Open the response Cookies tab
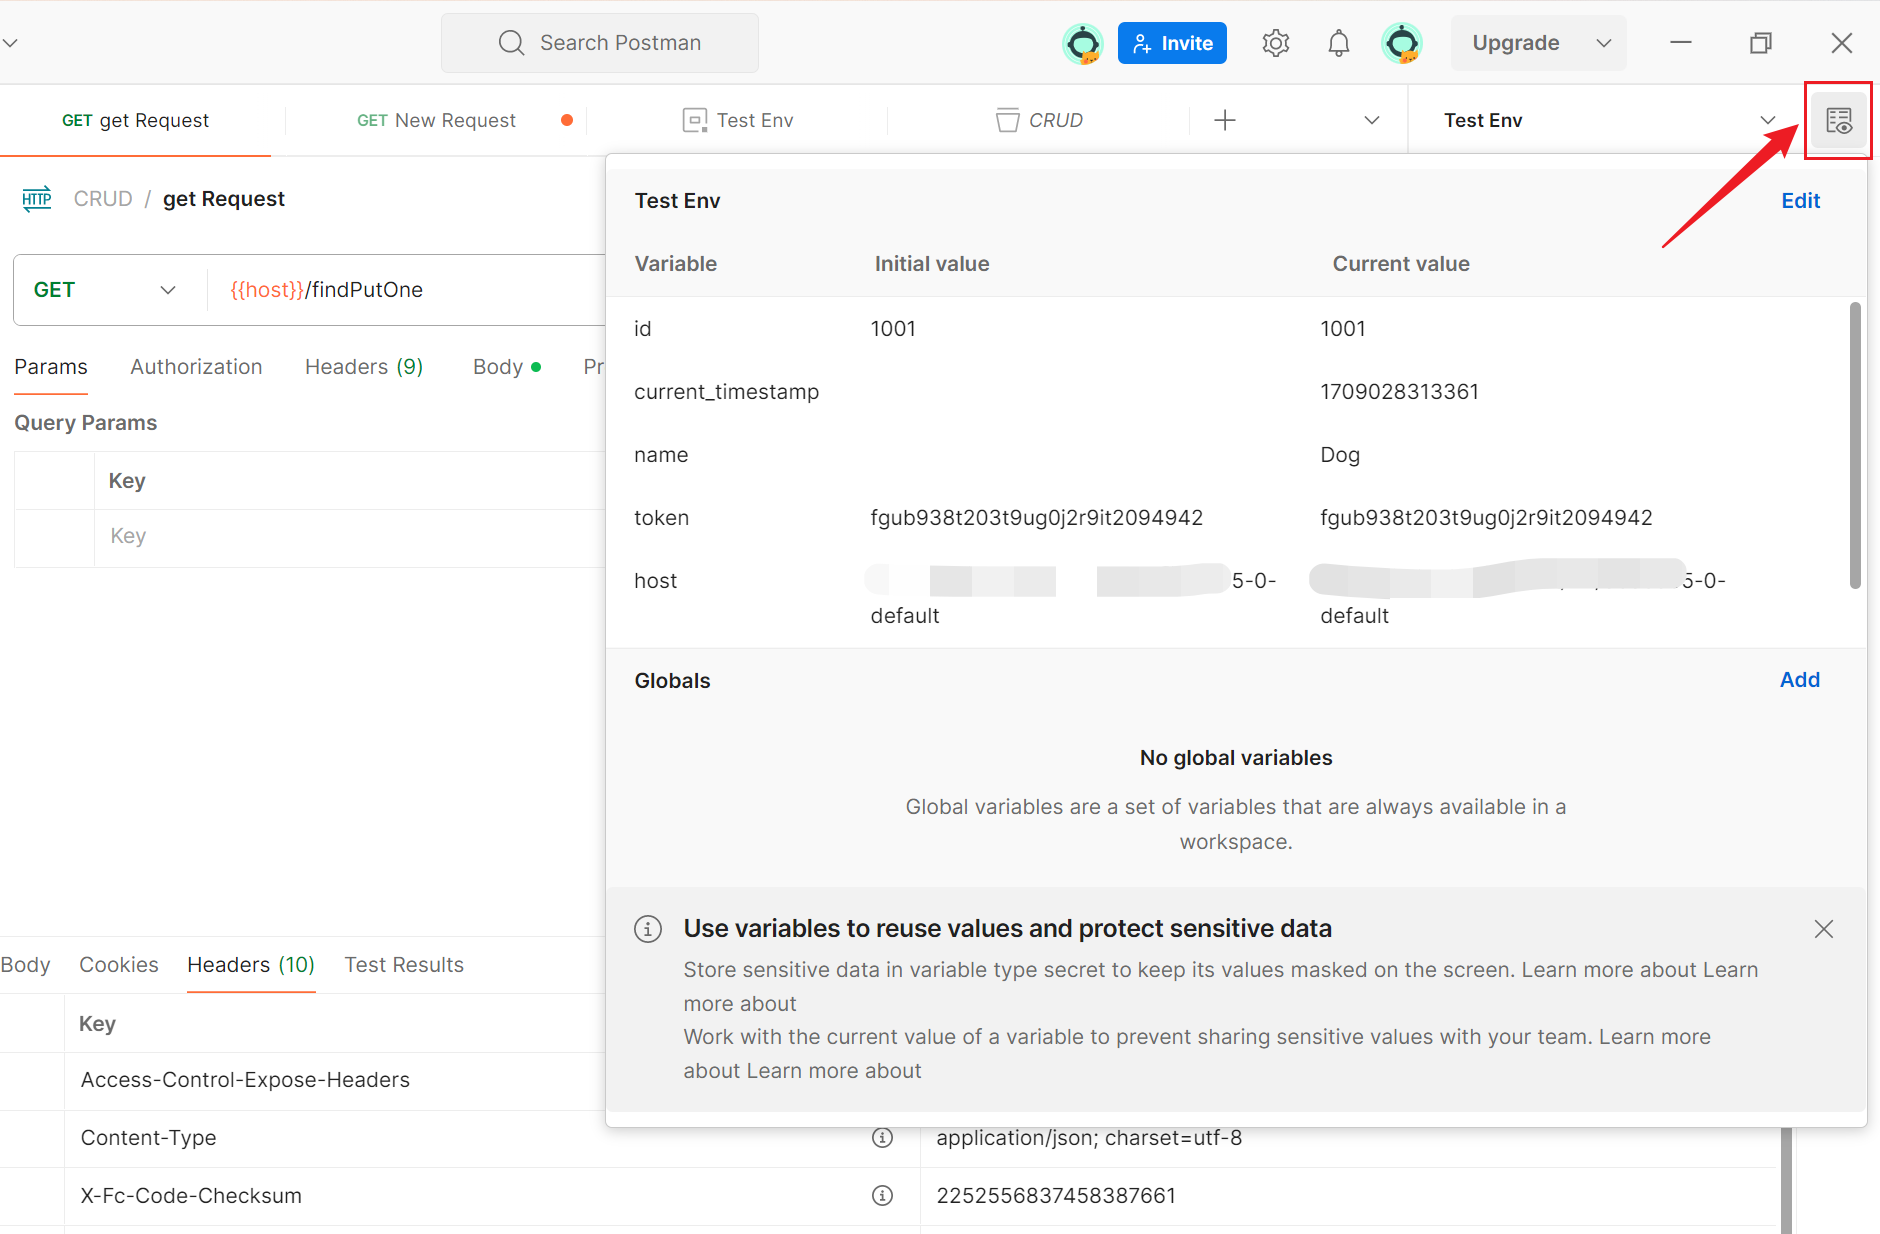Screen dimensions: 1880x1234 pos(119,965)
